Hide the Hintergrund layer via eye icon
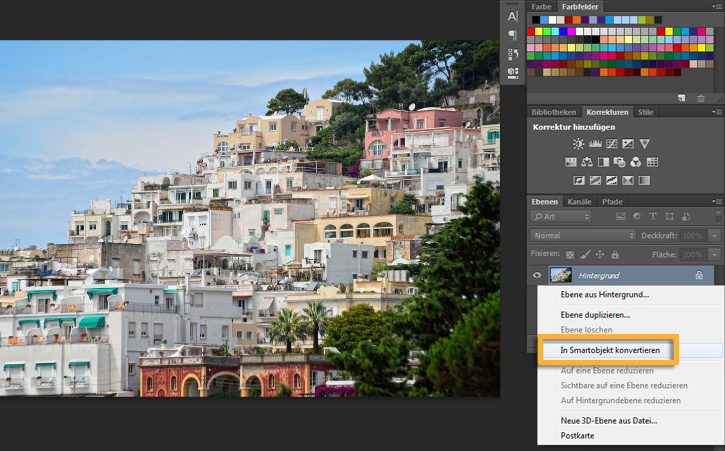This screenshot has width=725, height=451. point(537,275)
